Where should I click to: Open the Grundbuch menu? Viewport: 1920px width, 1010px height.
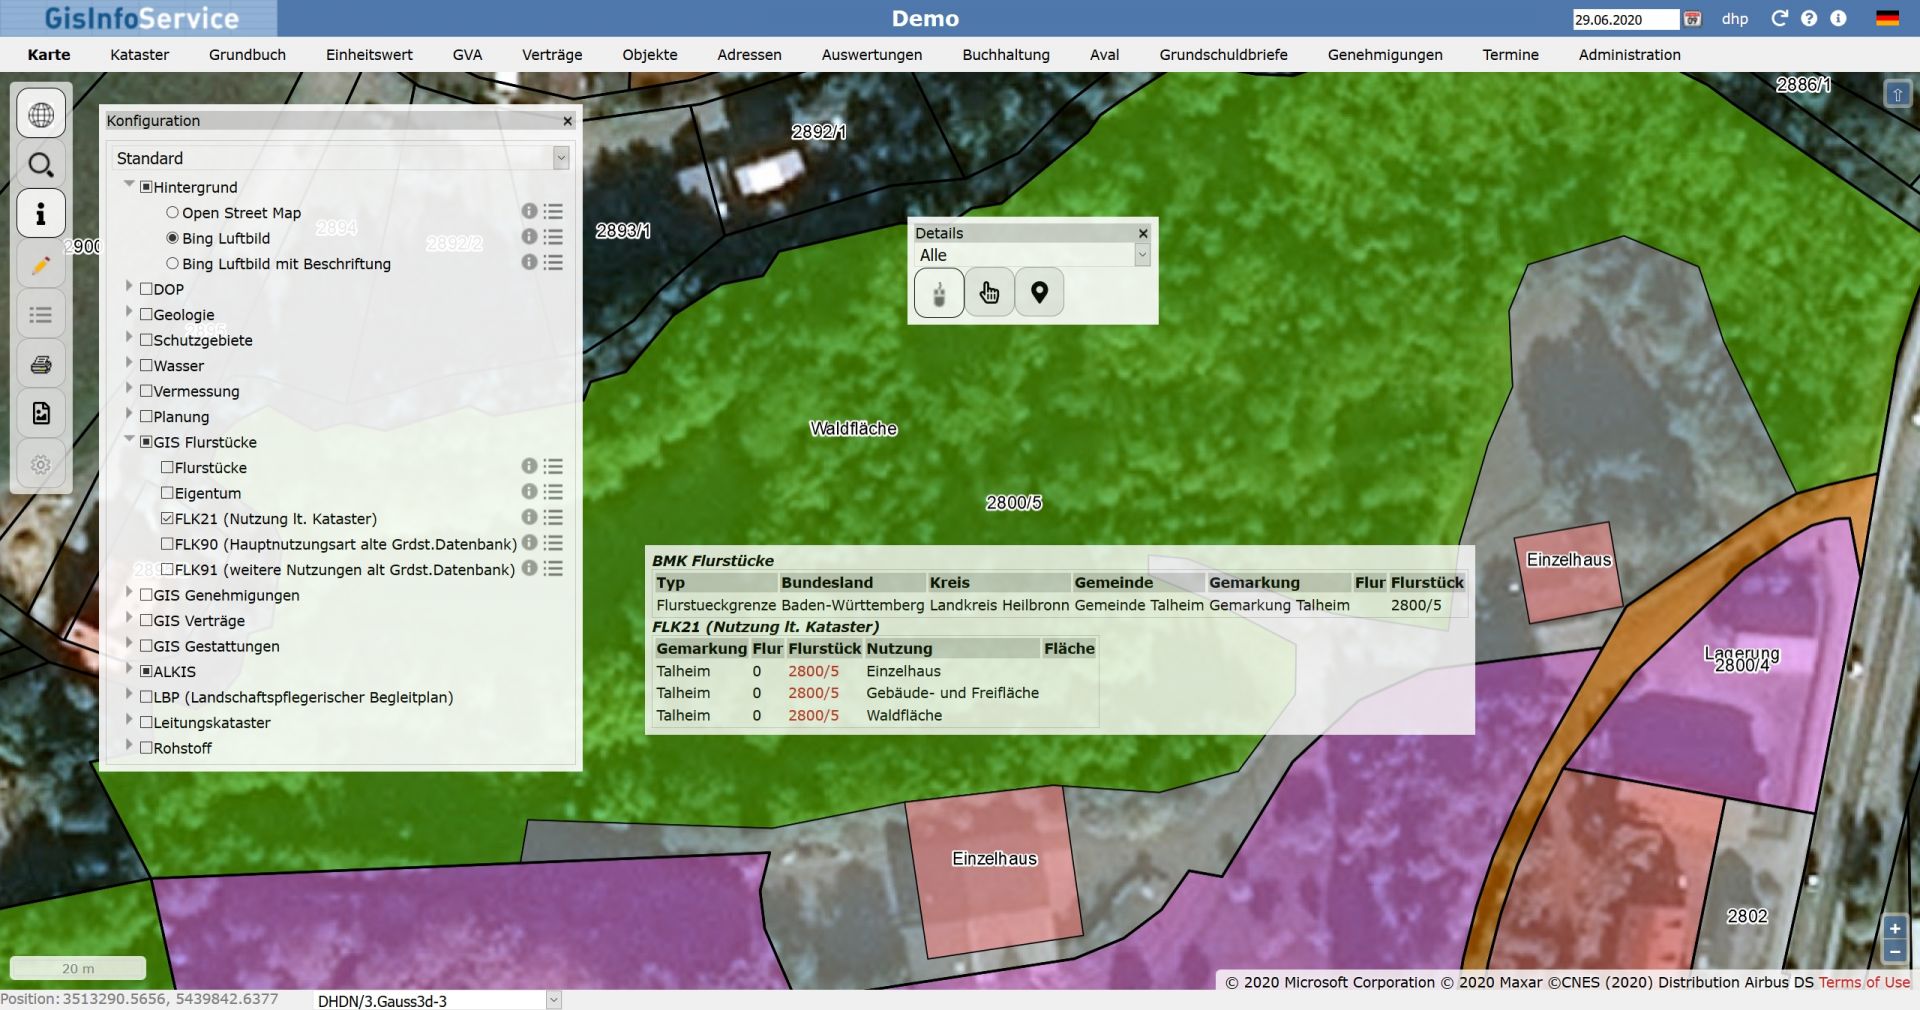247,55
